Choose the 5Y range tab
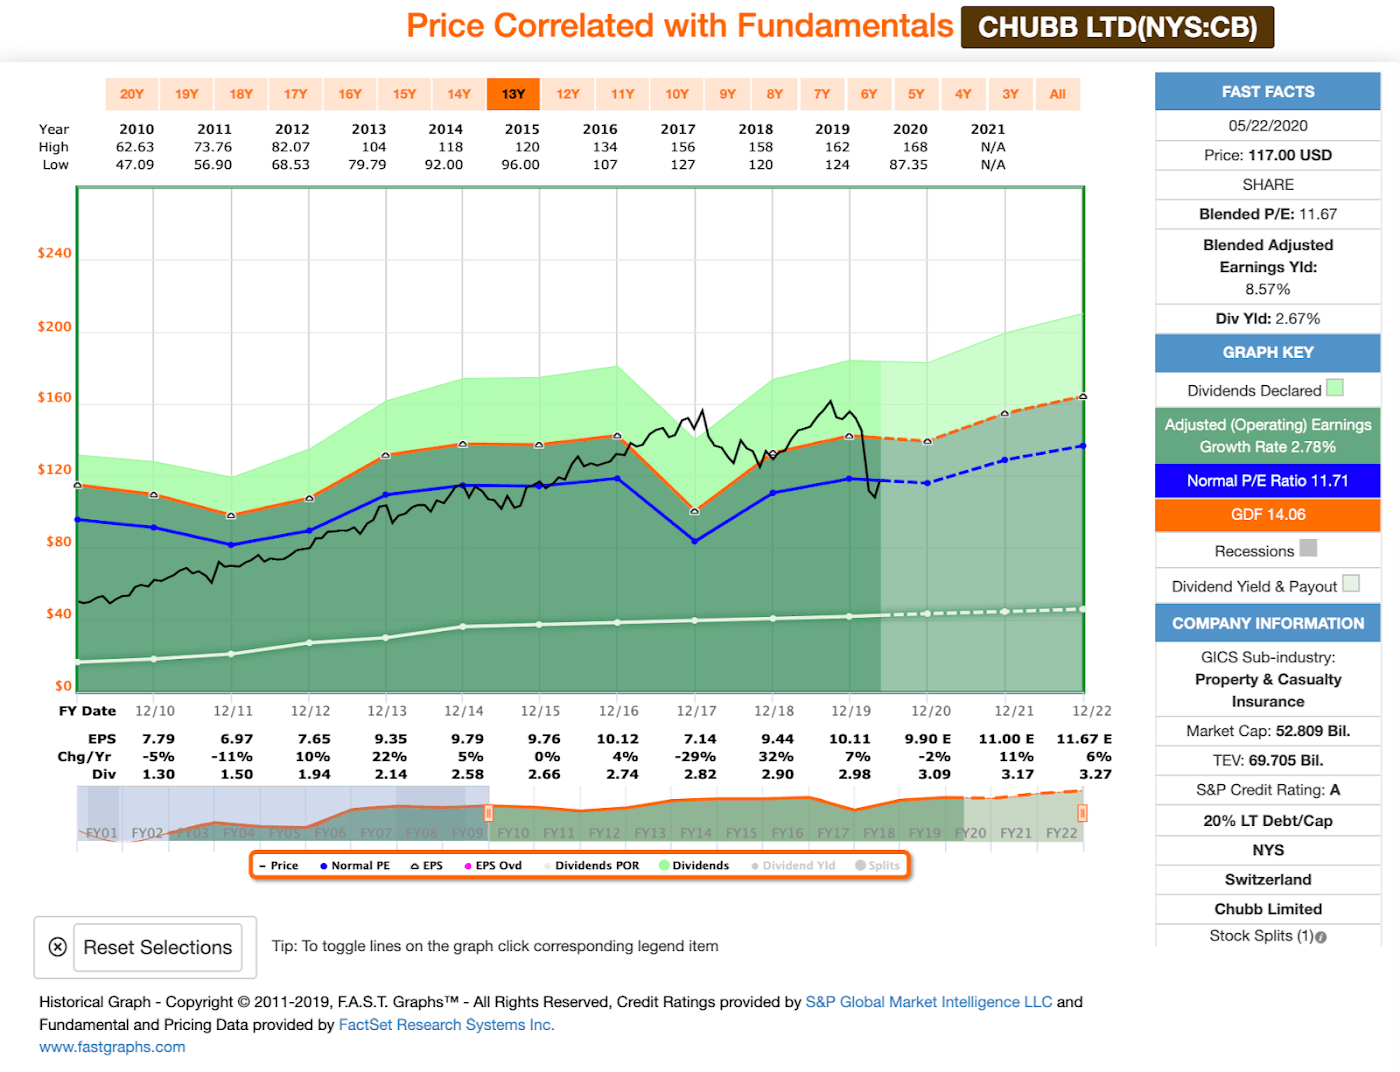The height and width of the screenshot is (1072, 1400). [x=916, y=94]
